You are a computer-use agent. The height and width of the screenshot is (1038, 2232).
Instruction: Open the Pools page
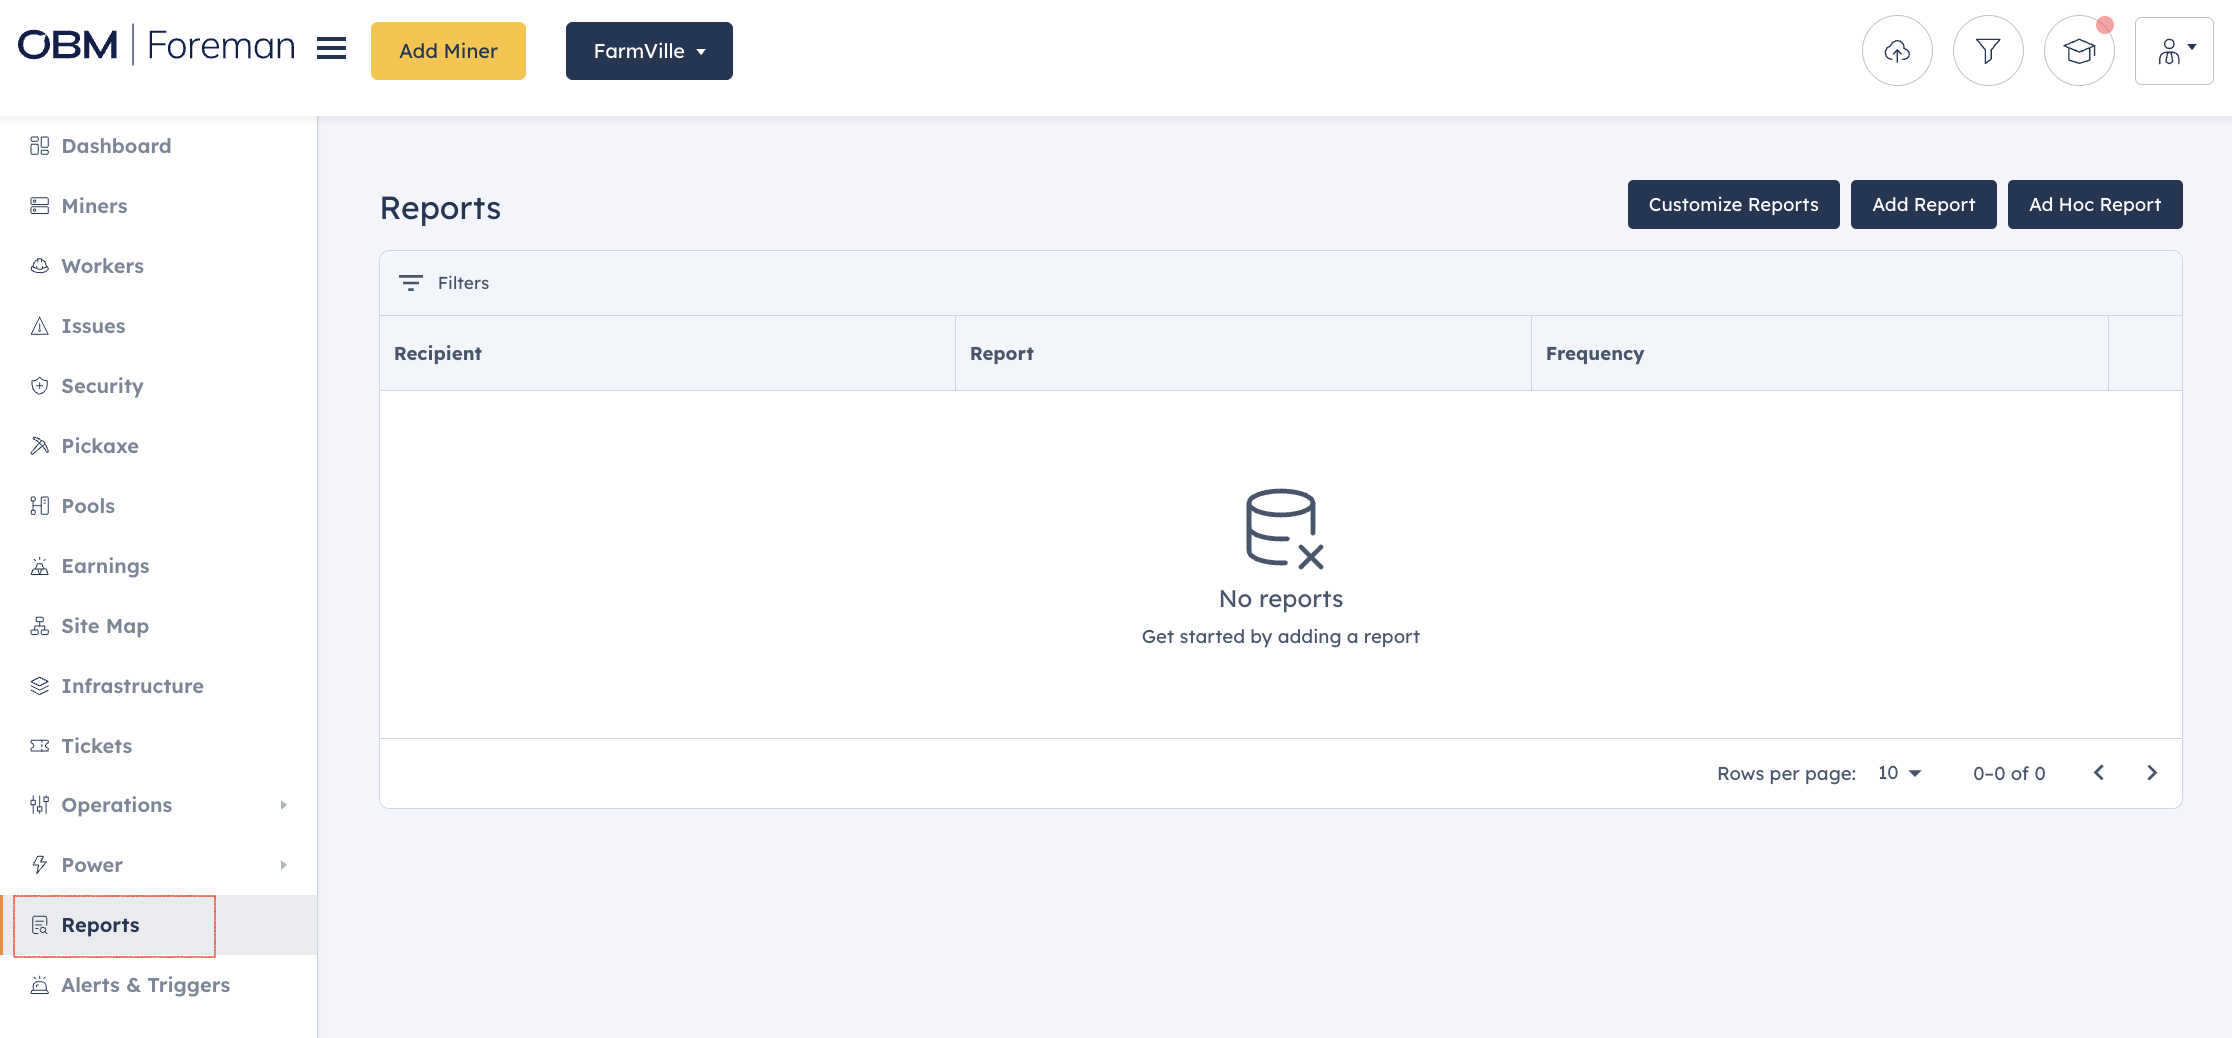click(x=88, y=506)
